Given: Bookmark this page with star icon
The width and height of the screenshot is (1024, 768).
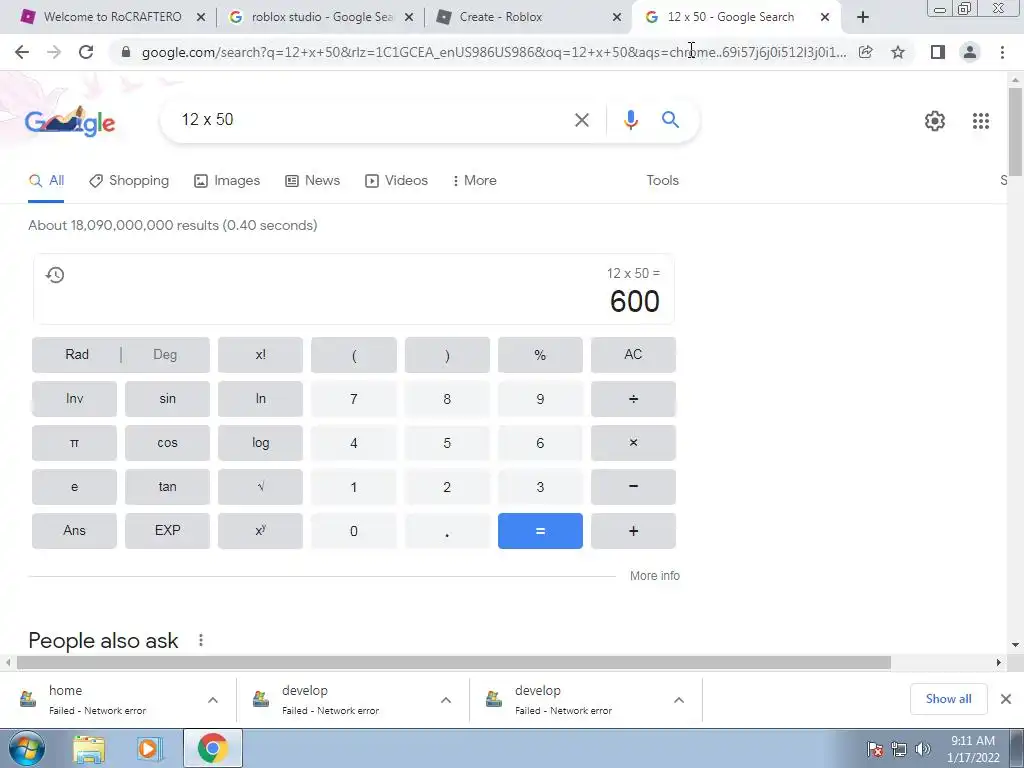Looking at the screenshot, I should 898,52.
